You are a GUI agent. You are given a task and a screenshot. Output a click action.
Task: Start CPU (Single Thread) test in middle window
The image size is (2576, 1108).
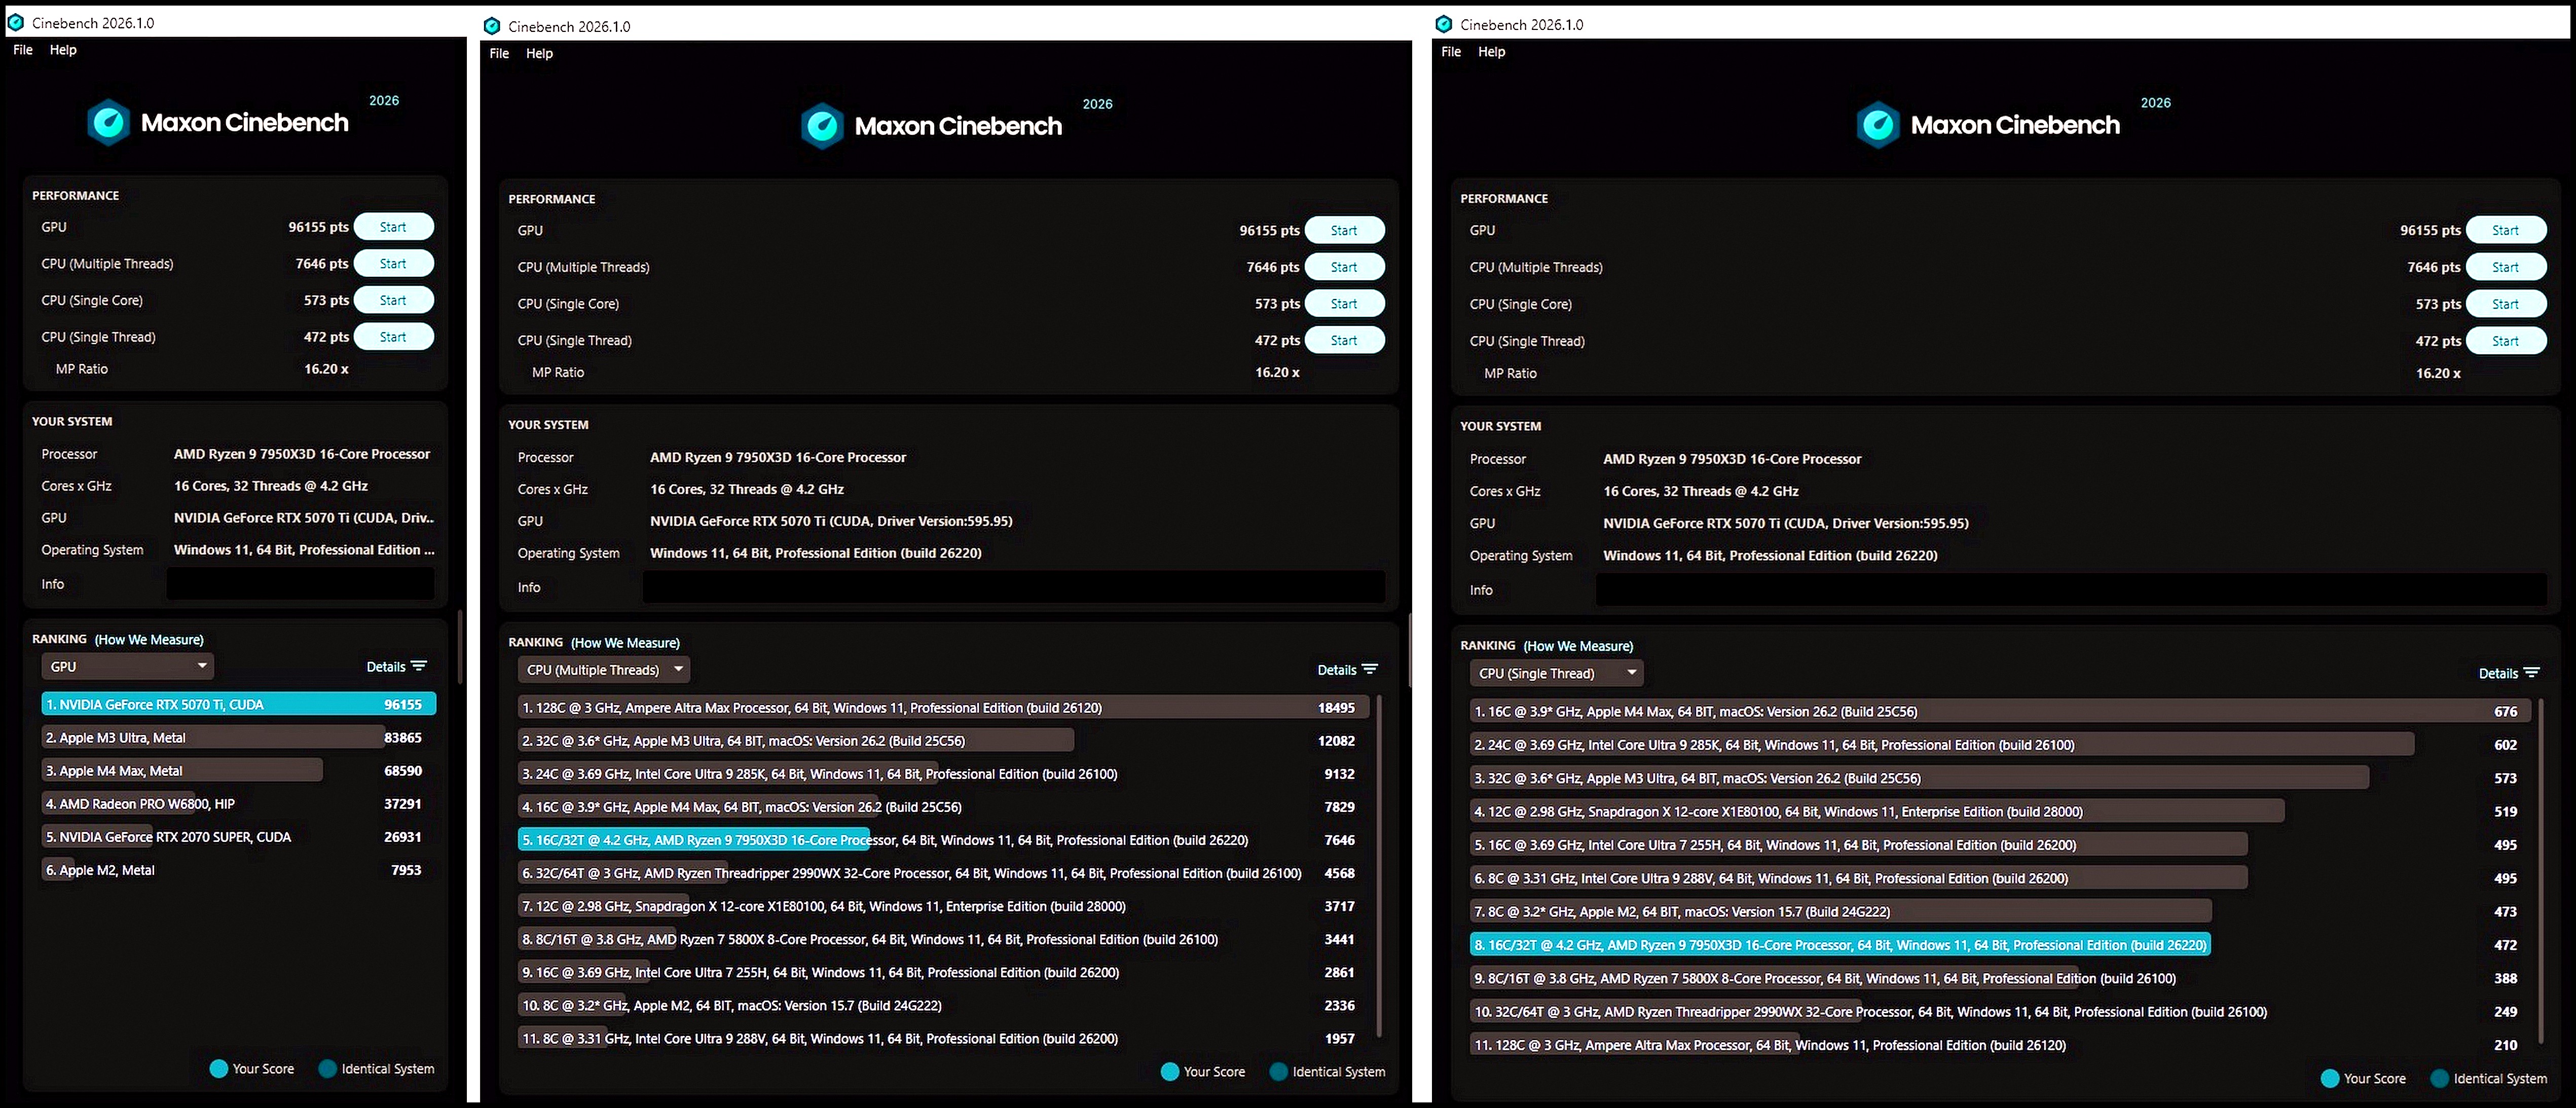pyautogui.click(x=1344, y=340)
